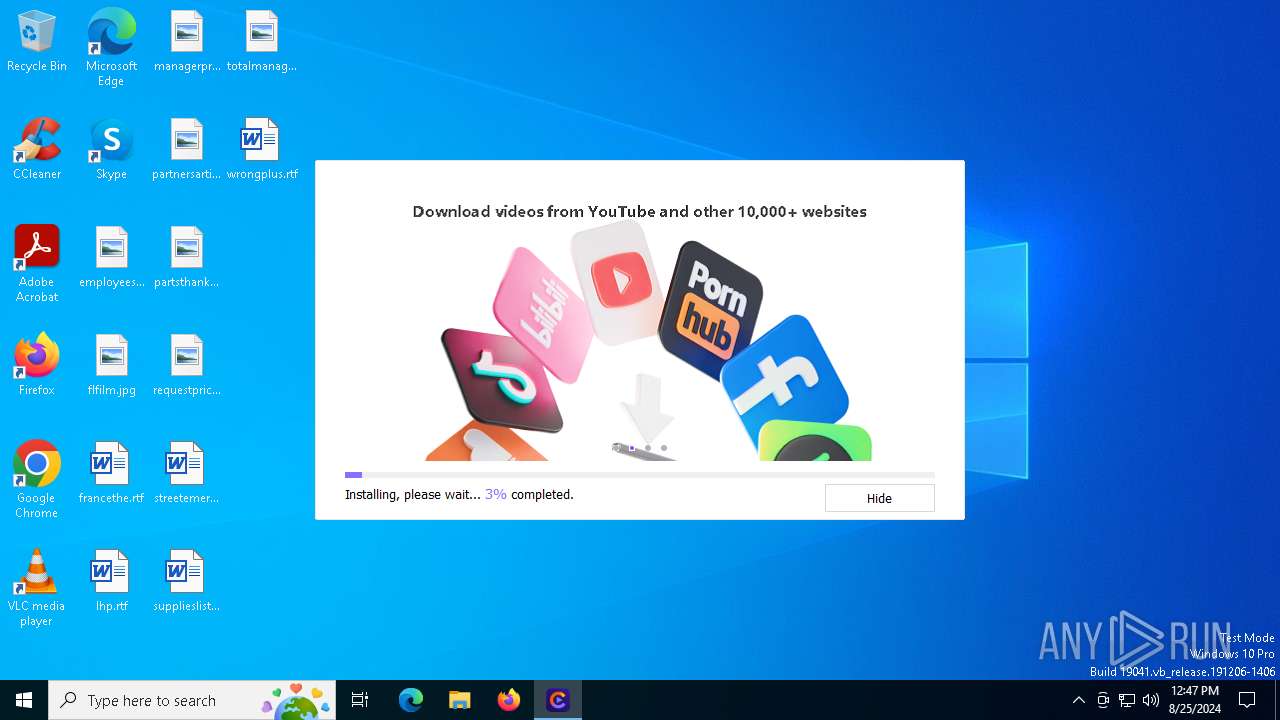This screenshot has width=1280, height=720.
Task: Open the volume tray icon
Action: pyautogui.click(x=1151, y=700)
